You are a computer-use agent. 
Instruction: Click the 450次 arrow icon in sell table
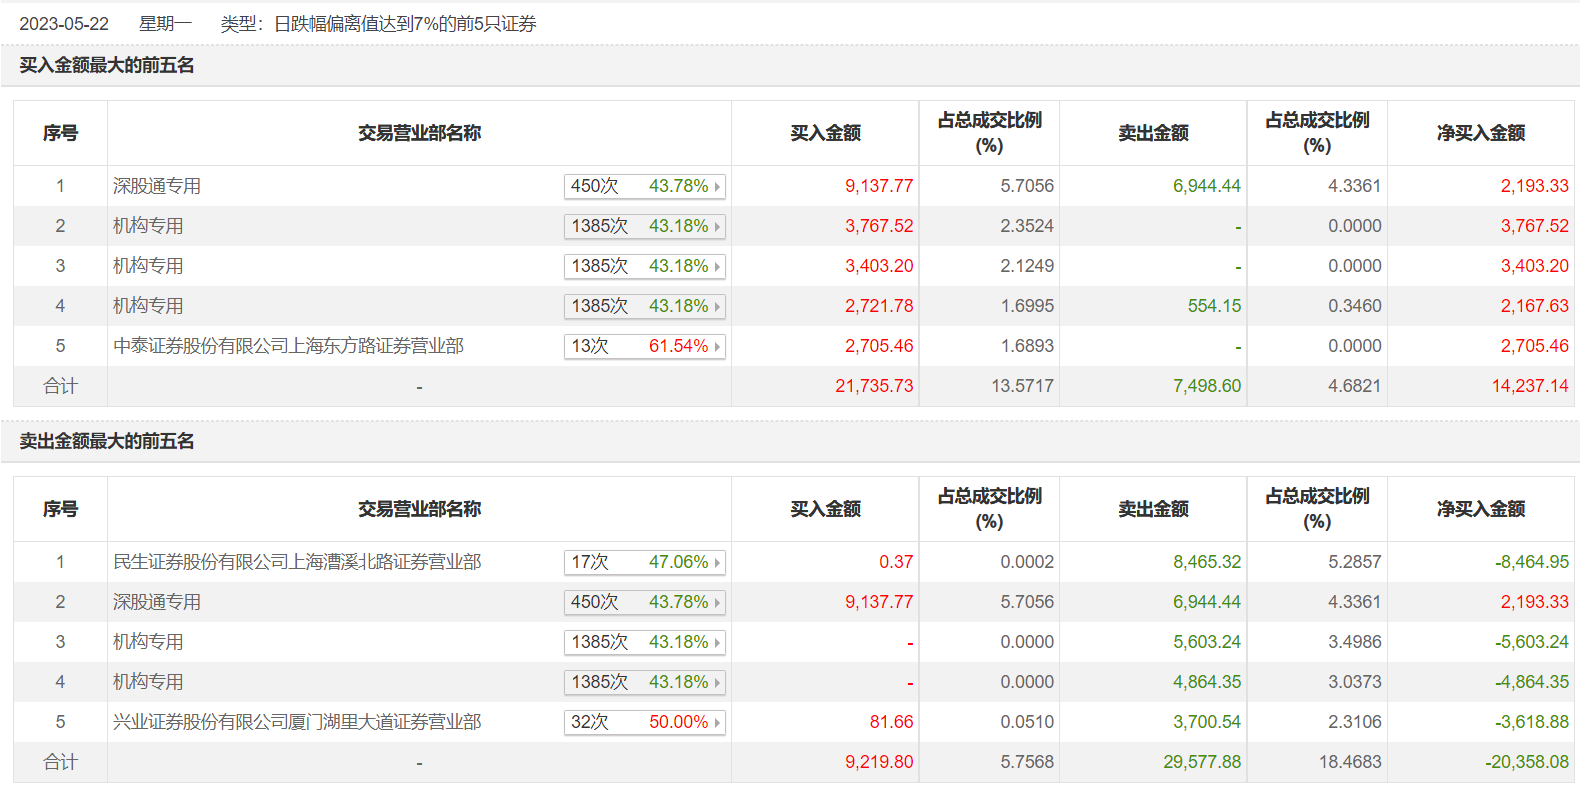click(717, 603)
